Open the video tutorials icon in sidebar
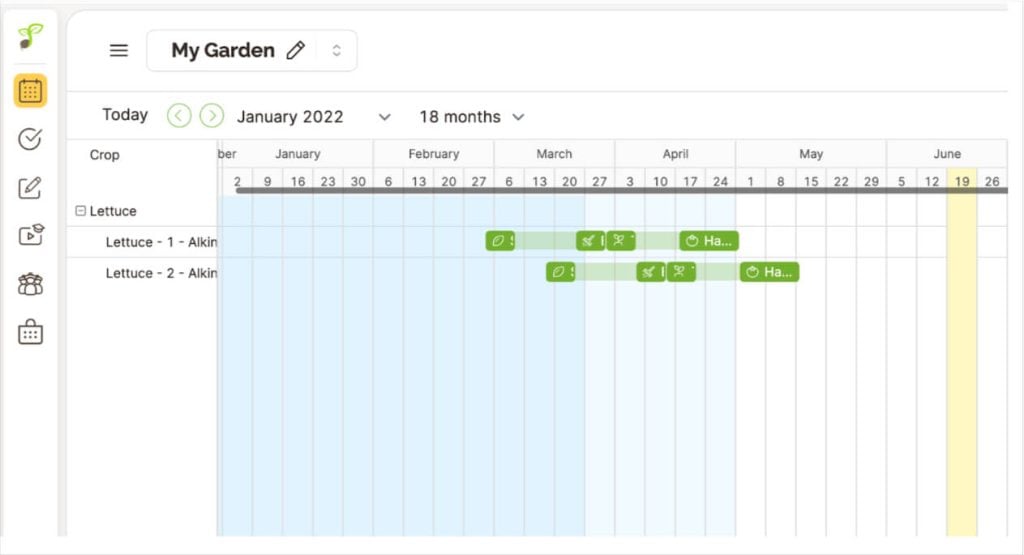The width and height of the screenshot is (1024, 555). (x=30, y=235)
